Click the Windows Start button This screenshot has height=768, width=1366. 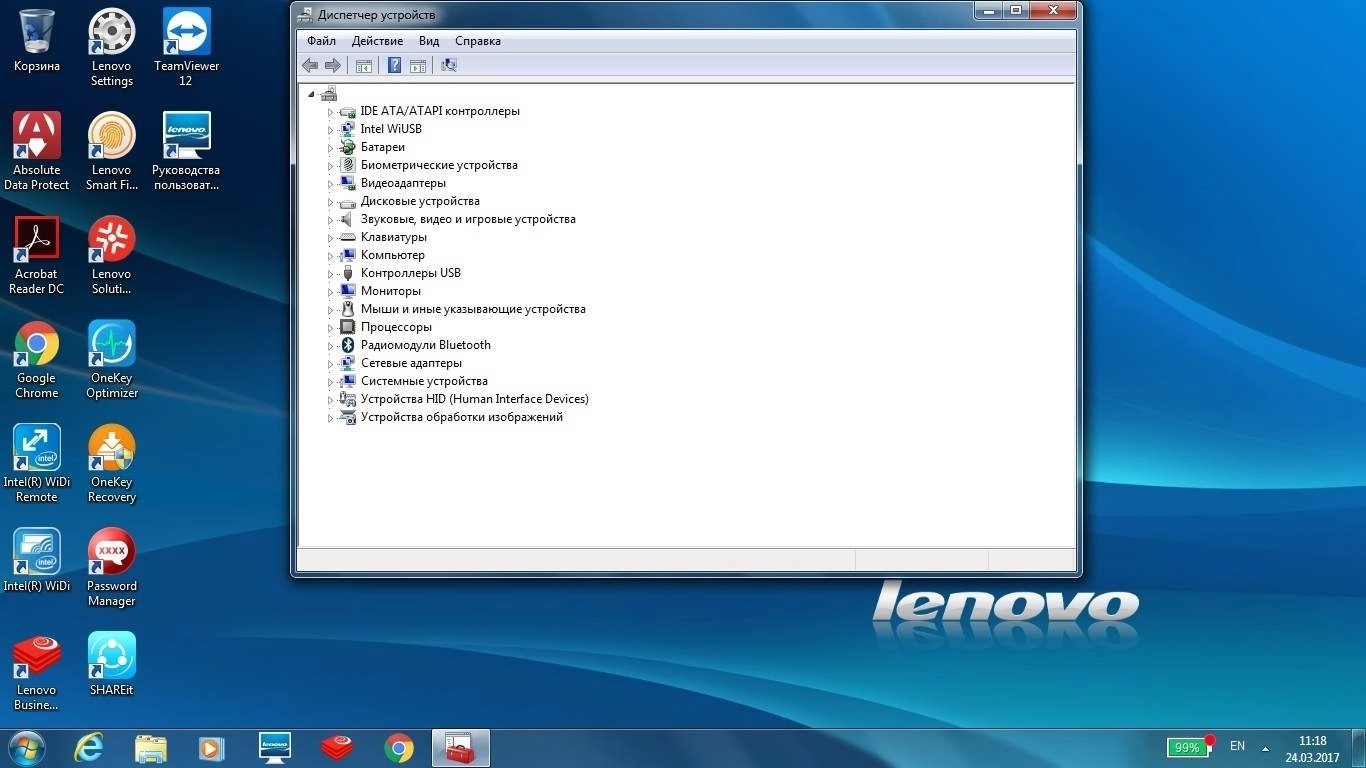point(26,748)
